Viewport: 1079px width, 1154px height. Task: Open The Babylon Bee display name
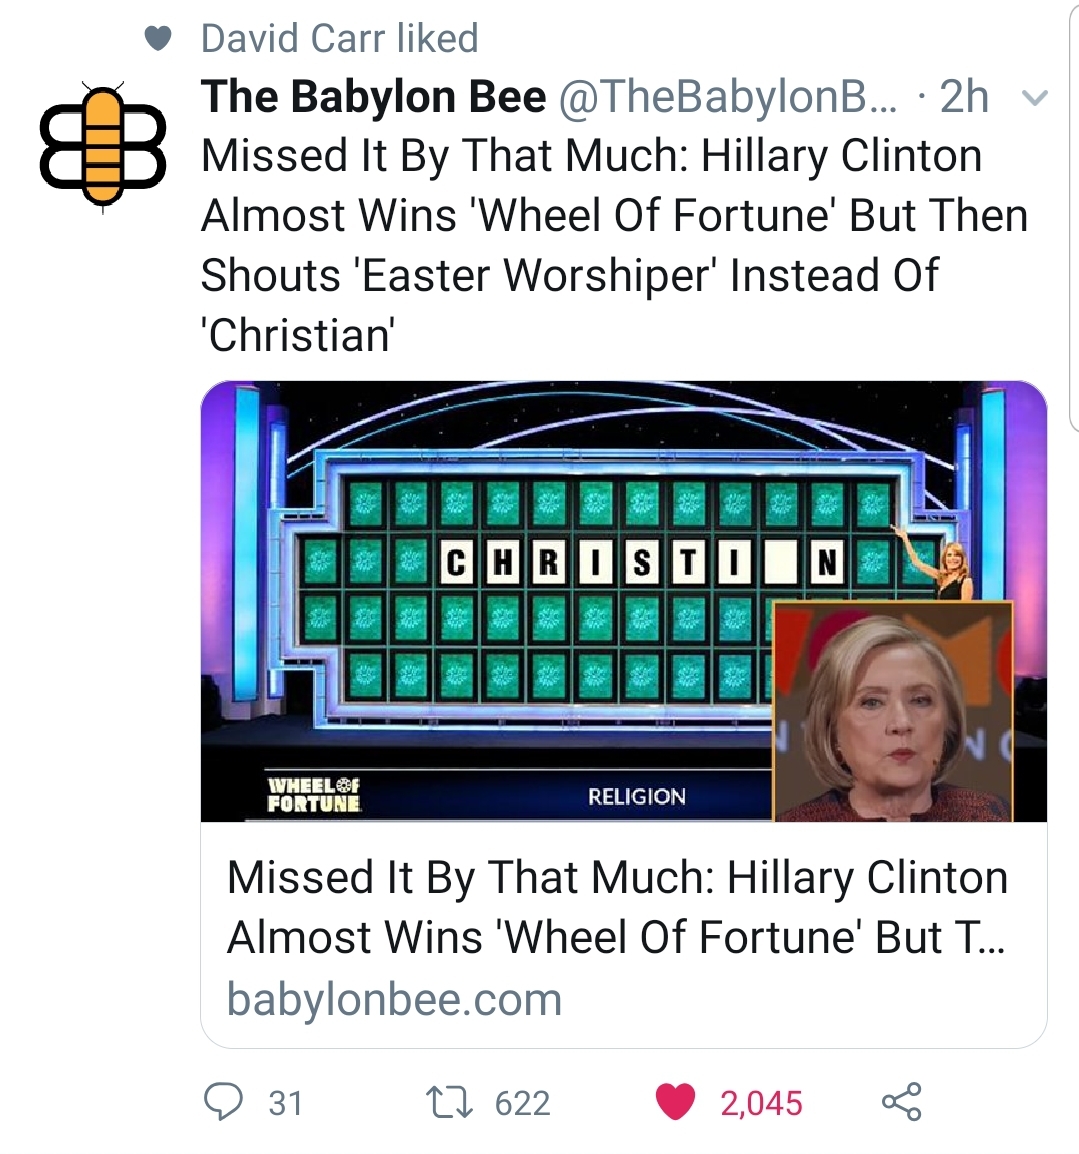pos(373,96)
